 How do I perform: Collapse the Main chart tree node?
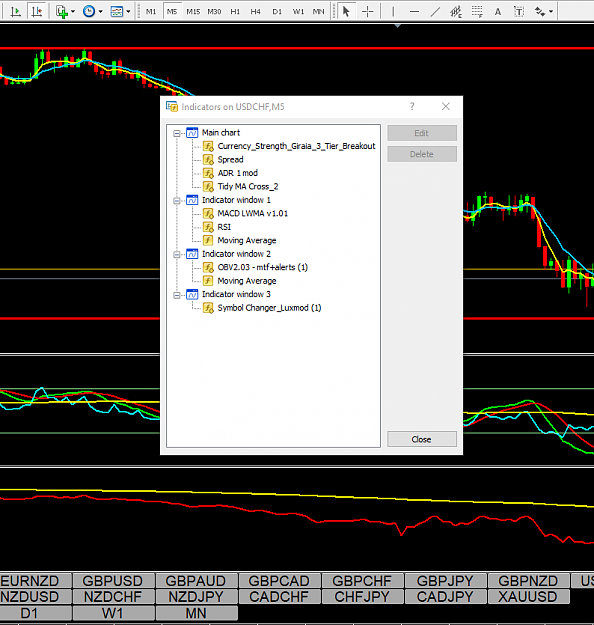click(x=177, y=133)
